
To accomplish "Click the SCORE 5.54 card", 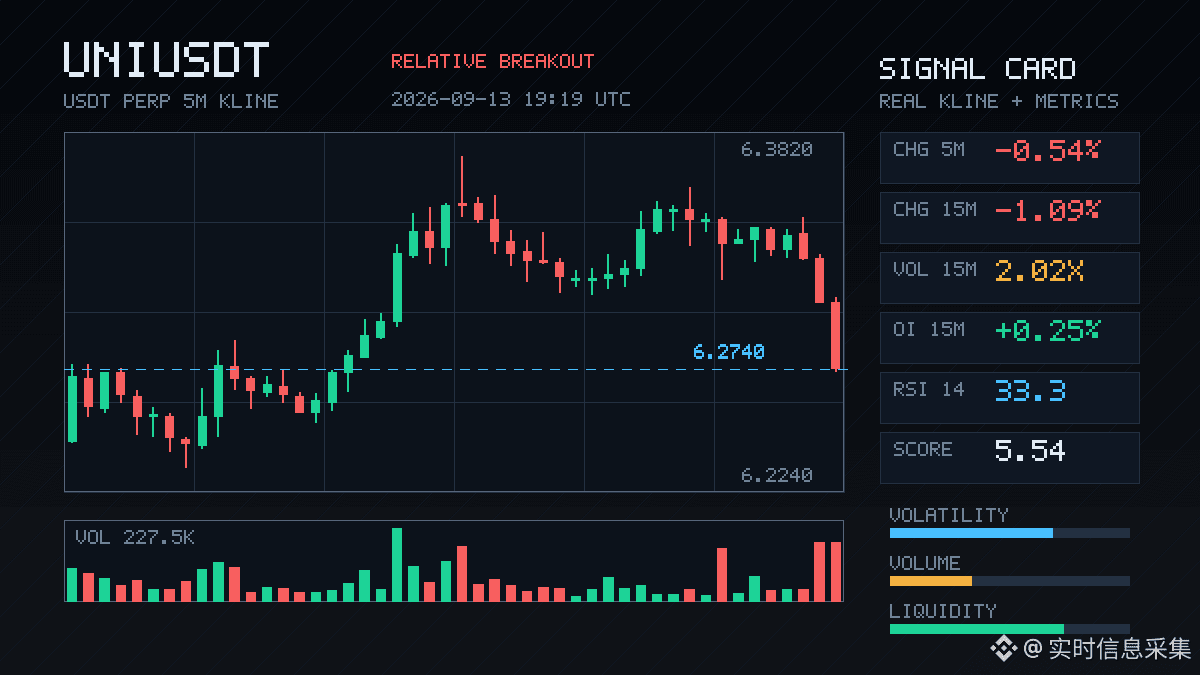I will [1009, 457].
